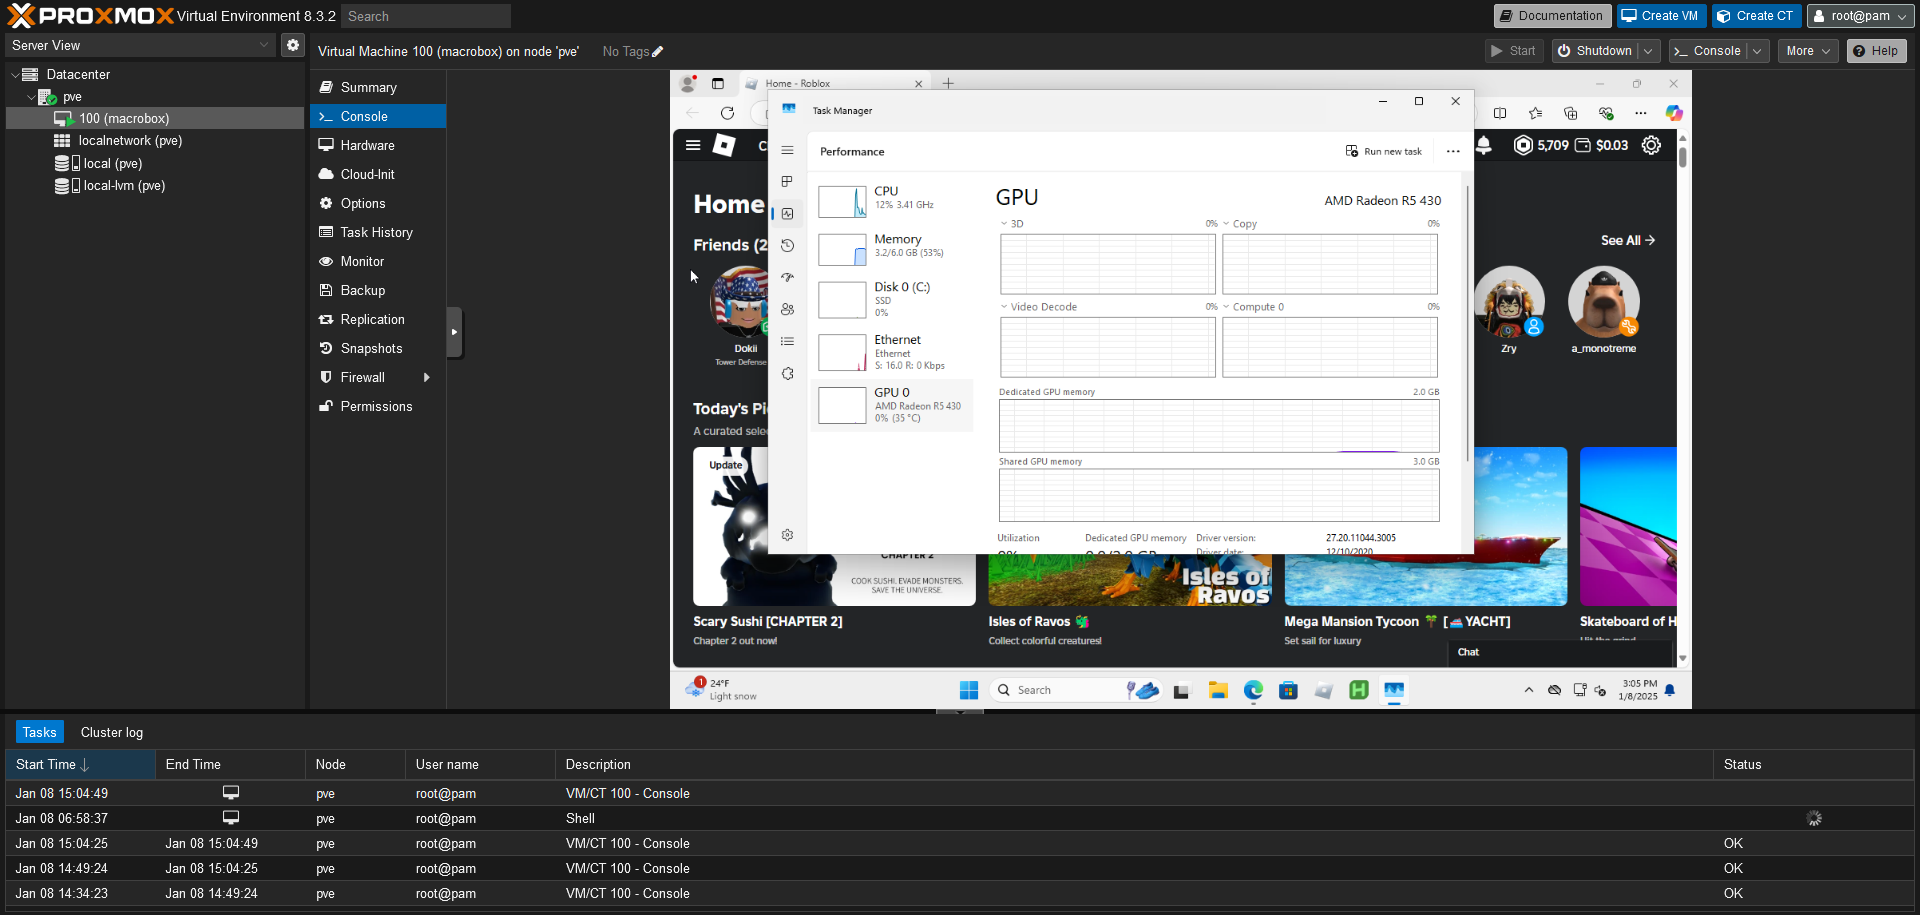Click the Robux balance icon in Roblox

[x=1523, y=146]
